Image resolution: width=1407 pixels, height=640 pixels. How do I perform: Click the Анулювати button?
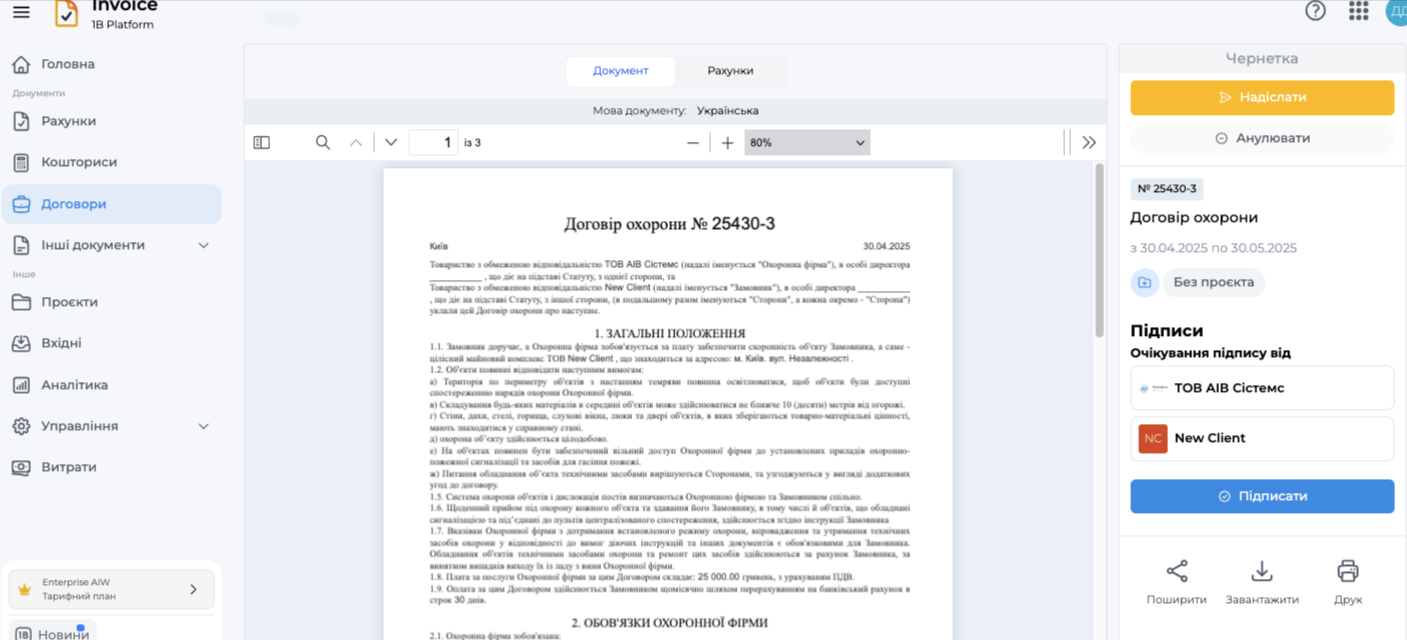click(1262, 138)
